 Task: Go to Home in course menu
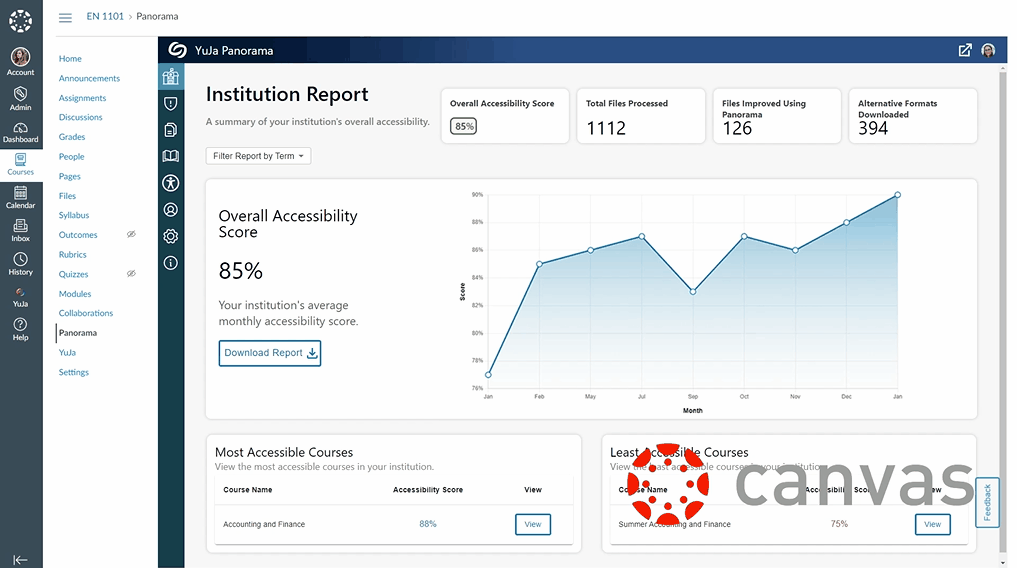[x=70, y=58]
